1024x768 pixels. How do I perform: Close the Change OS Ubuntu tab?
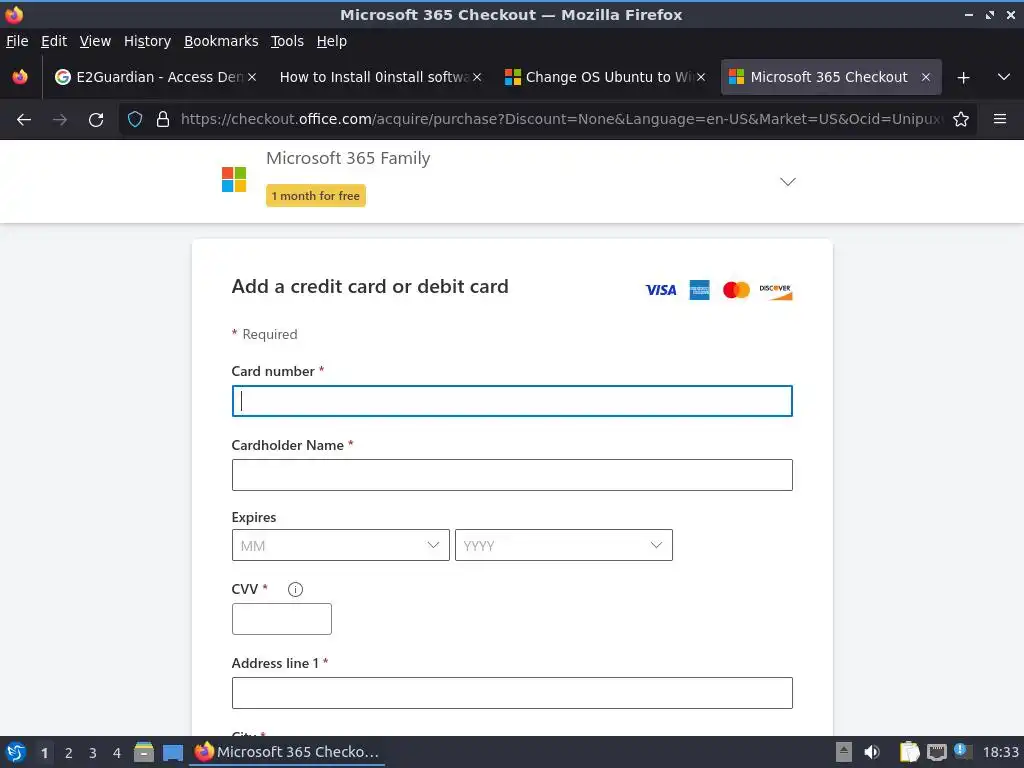pos(701,77)
